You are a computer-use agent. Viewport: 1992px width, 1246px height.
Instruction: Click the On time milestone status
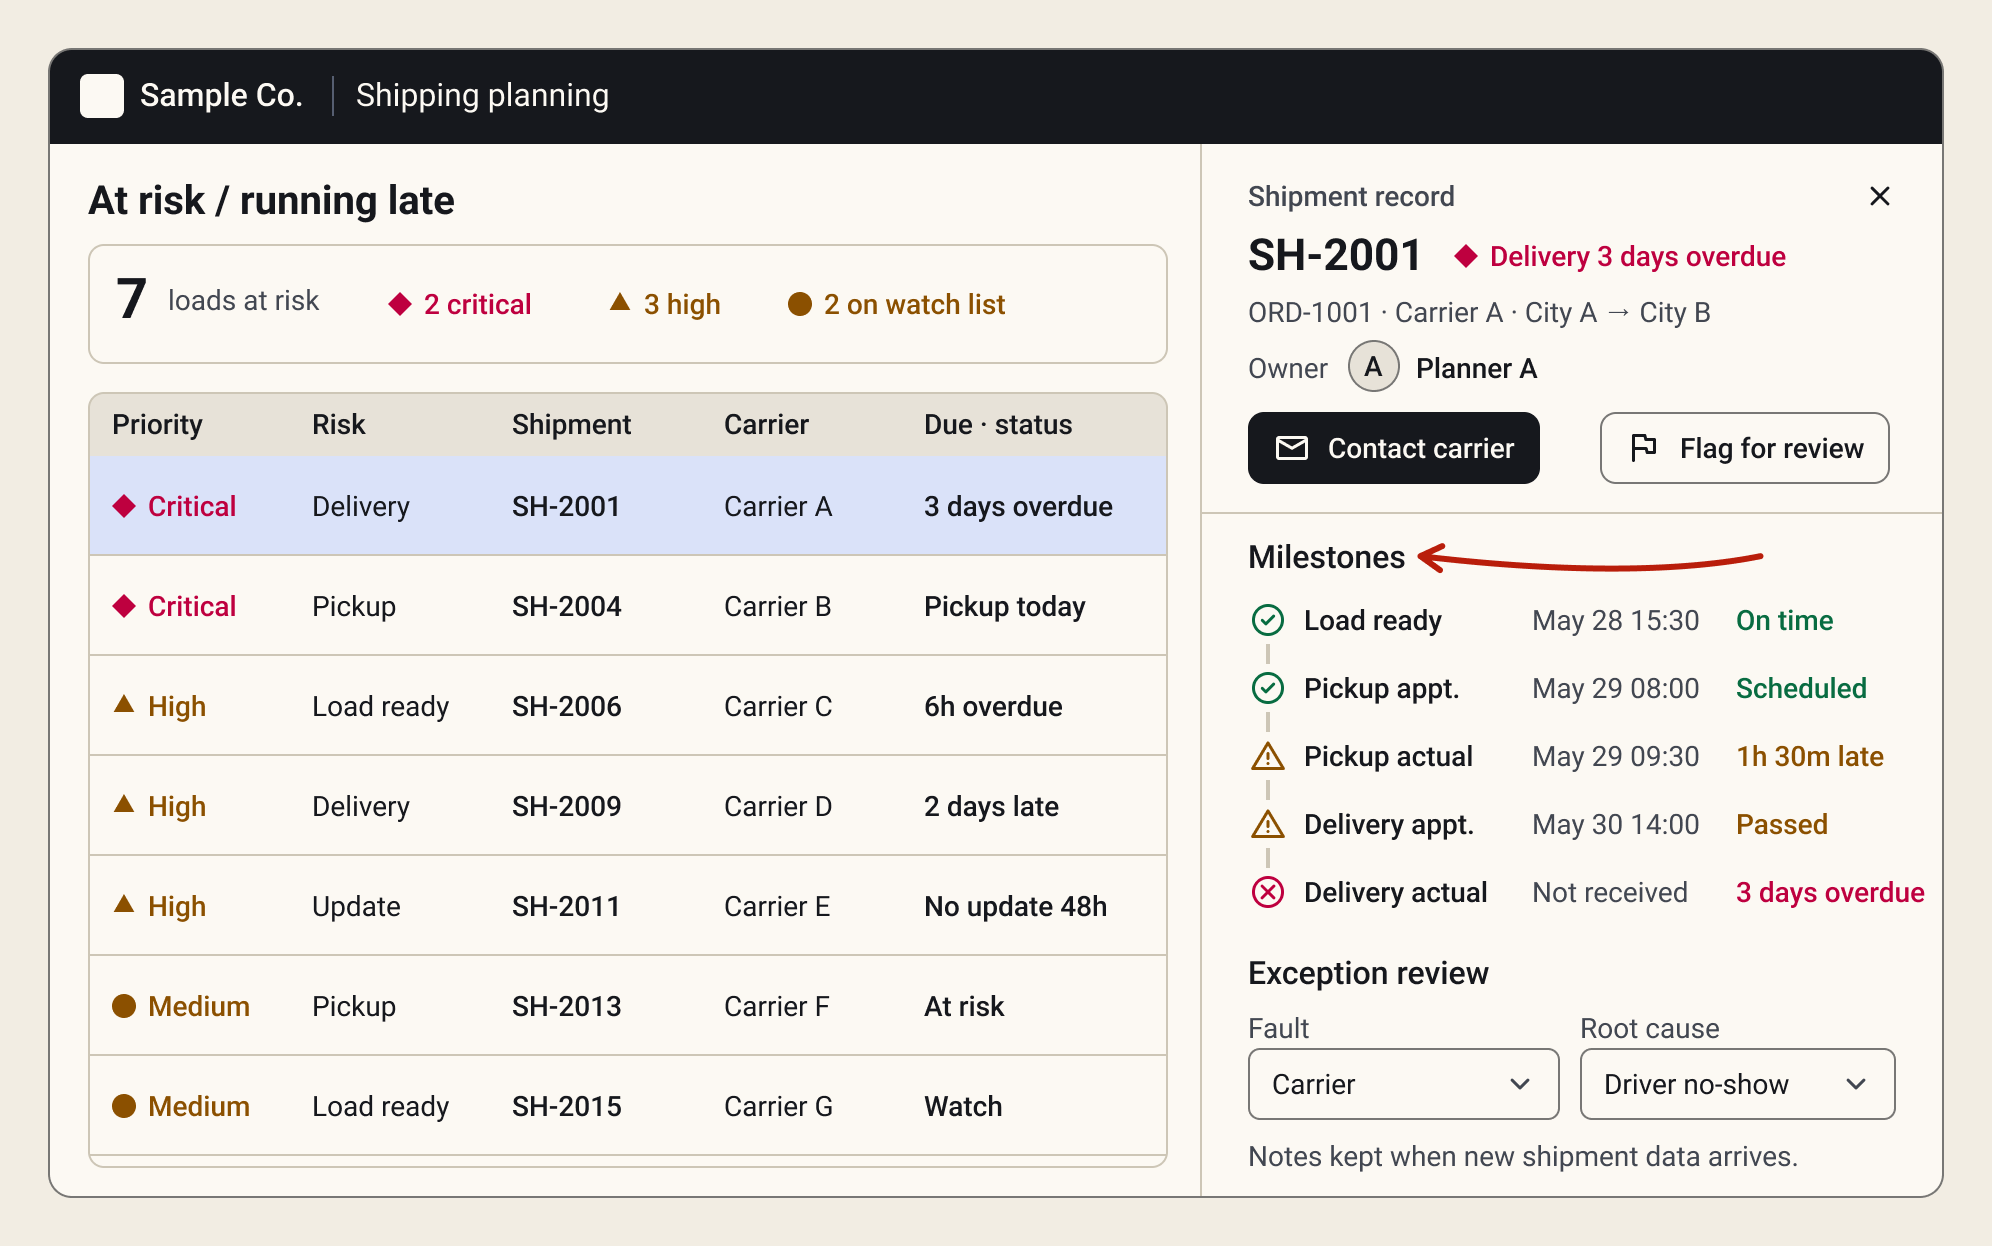click(1784, 620)
